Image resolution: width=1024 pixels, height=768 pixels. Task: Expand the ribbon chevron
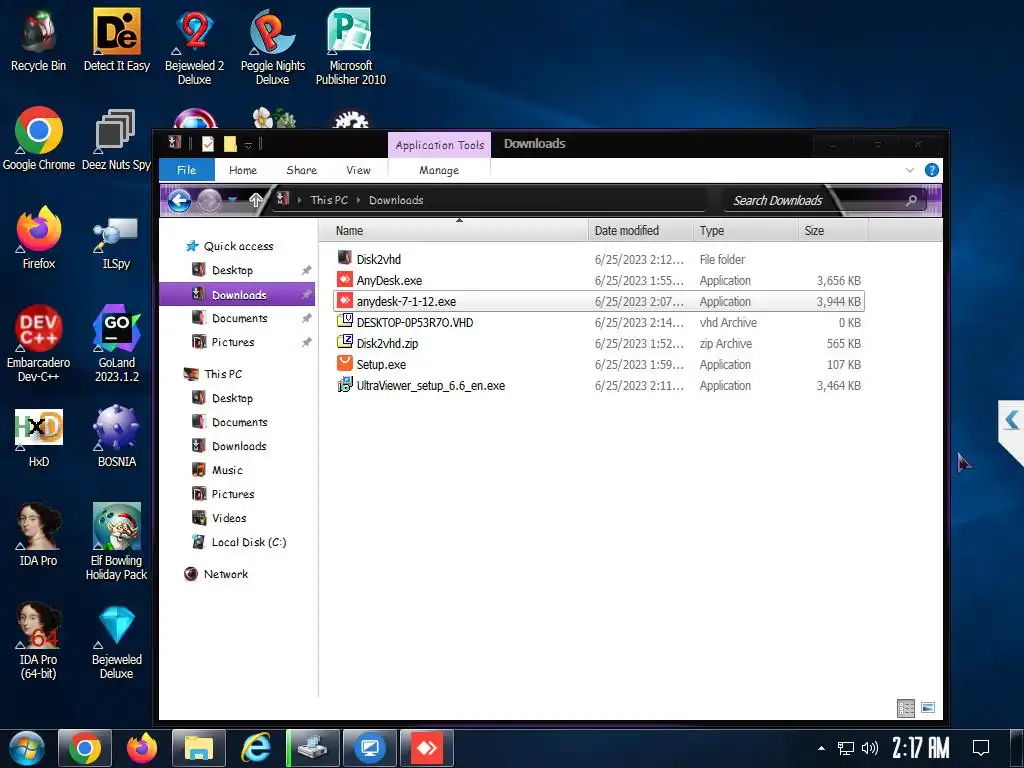[x=910, y=170]
